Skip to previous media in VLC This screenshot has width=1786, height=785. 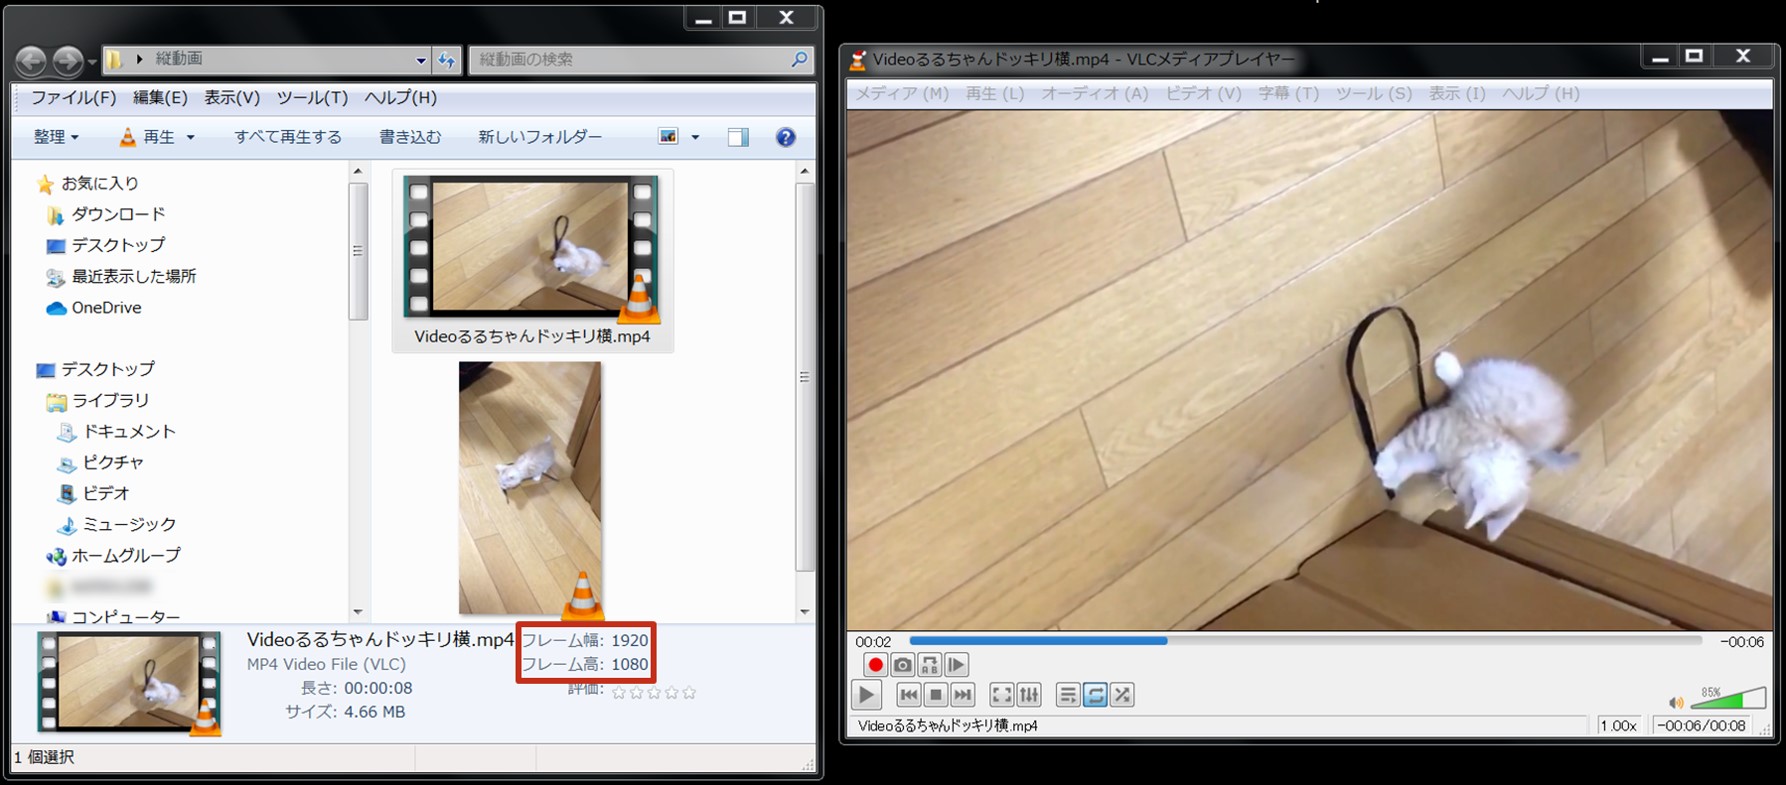909,695
